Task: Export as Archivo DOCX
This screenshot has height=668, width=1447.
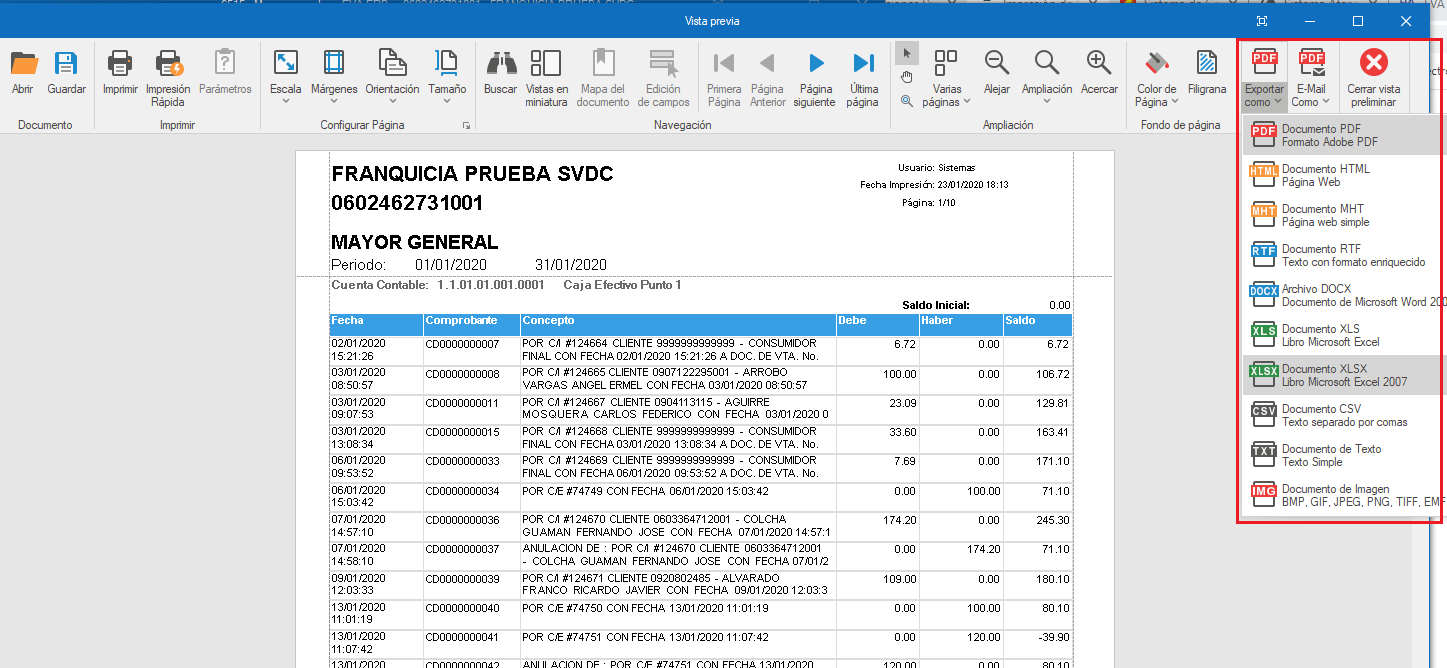Action: tap(1342, 295)
